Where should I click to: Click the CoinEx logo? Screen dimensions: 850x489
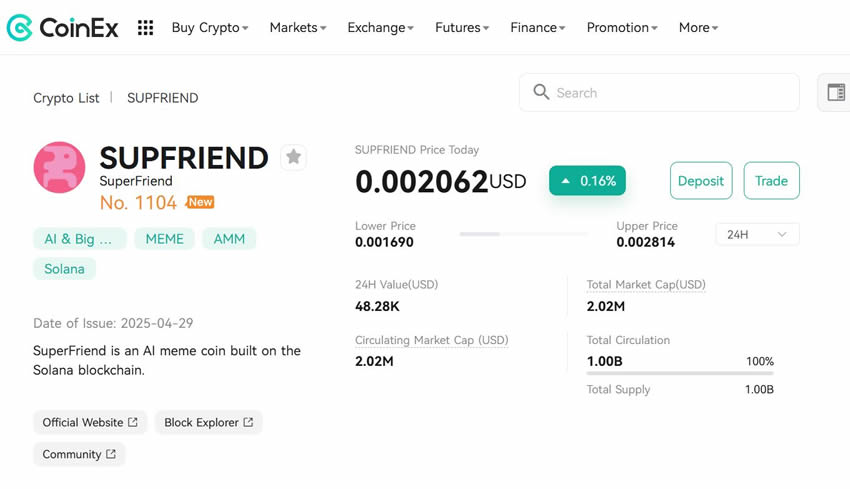pos(62,28)
